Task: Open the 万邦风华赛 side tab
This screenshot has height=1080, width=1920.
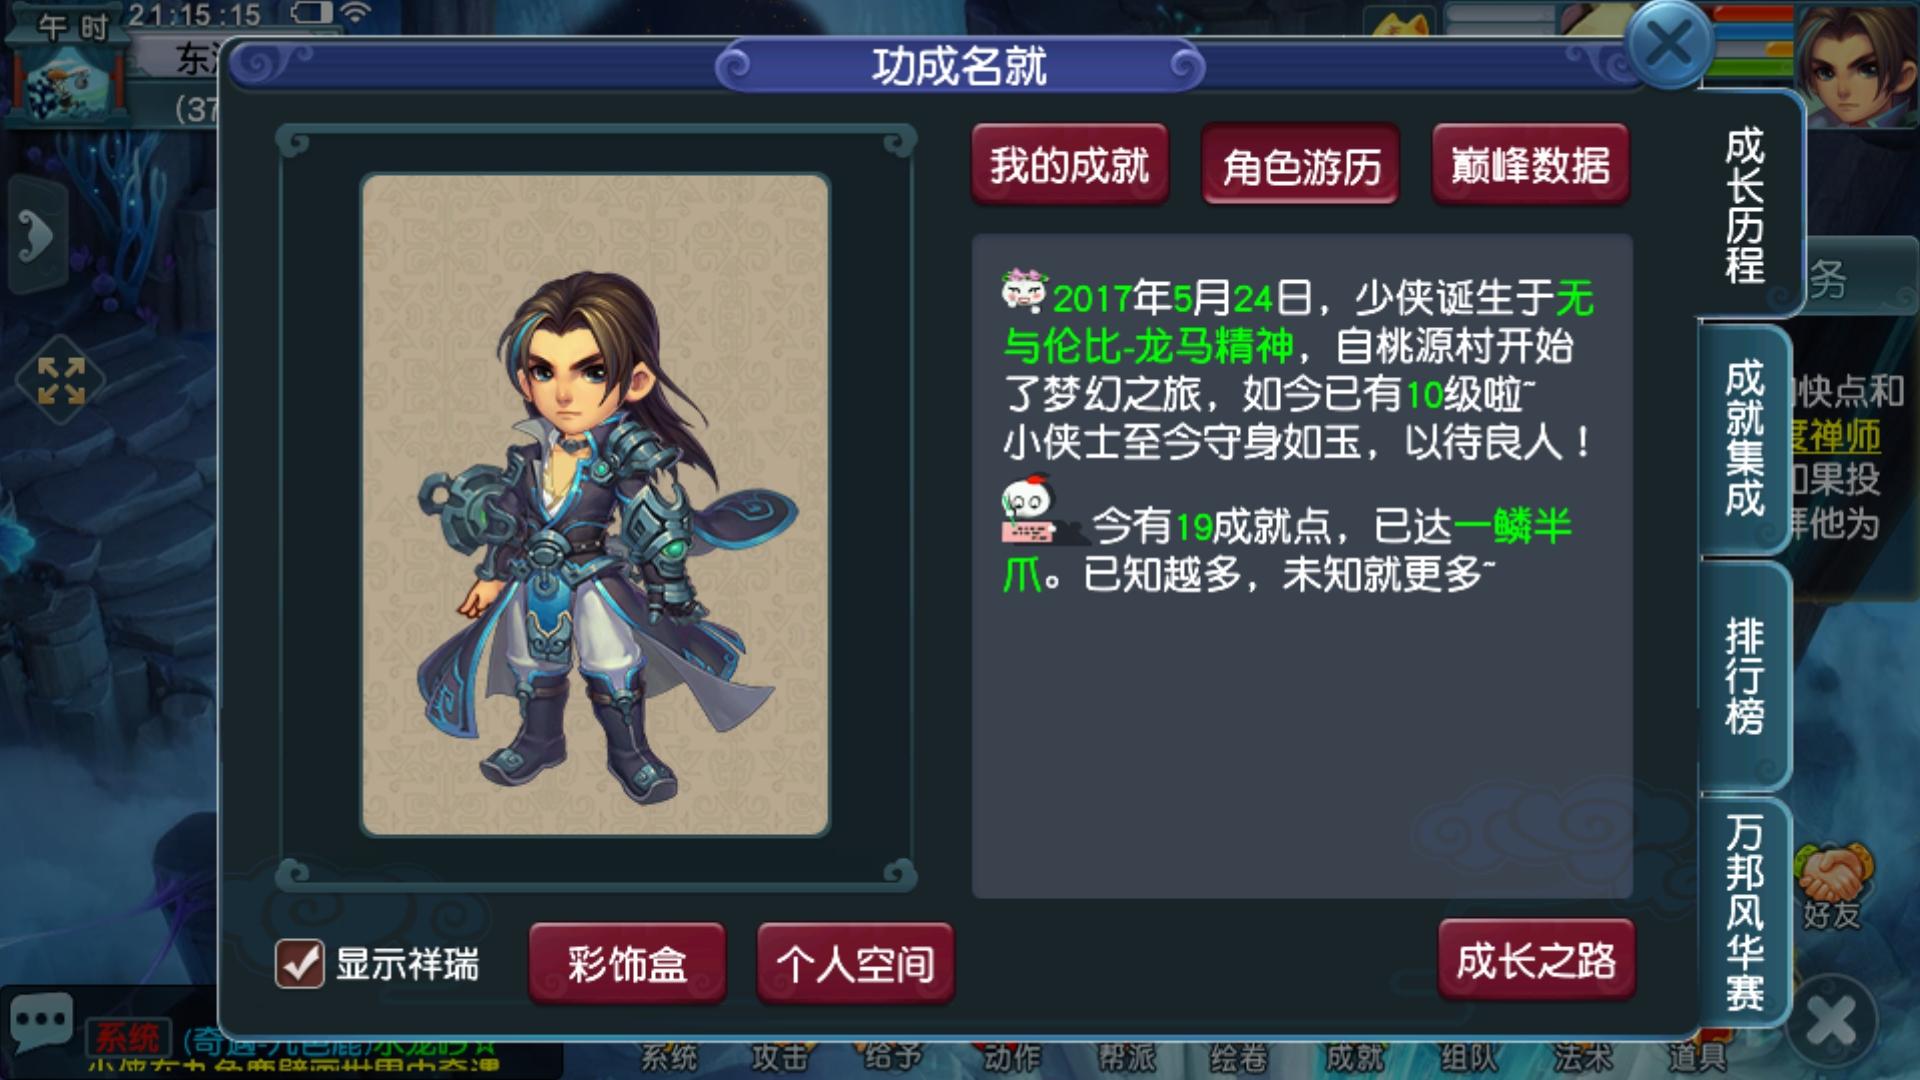Action: pos(1744,912)
